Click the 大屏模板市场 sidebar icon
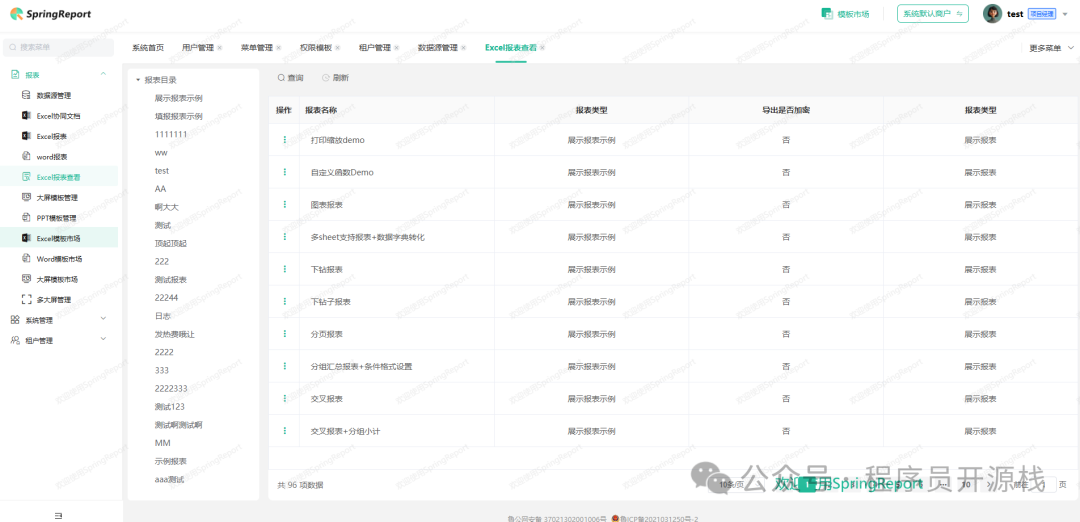The width and height of the screenshot is (1080, 522). (26, 279)
